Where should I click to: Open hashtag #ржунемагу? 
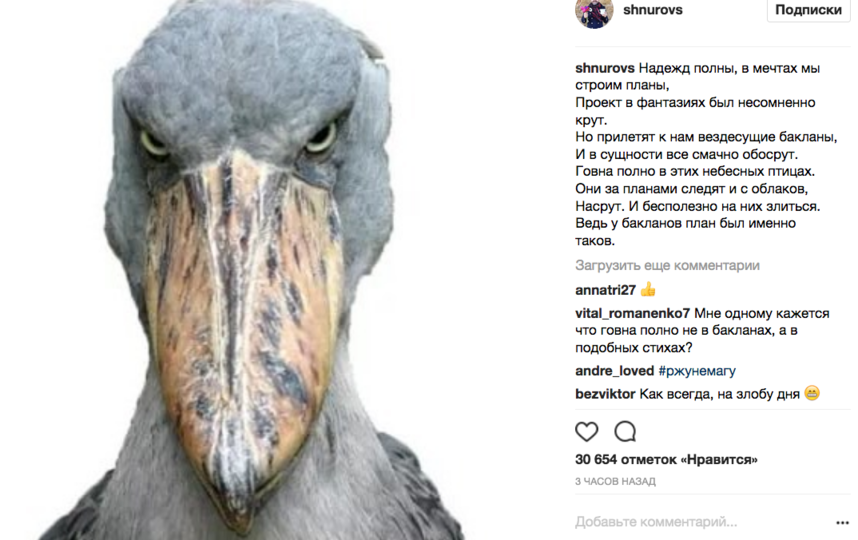coord(697,371)
